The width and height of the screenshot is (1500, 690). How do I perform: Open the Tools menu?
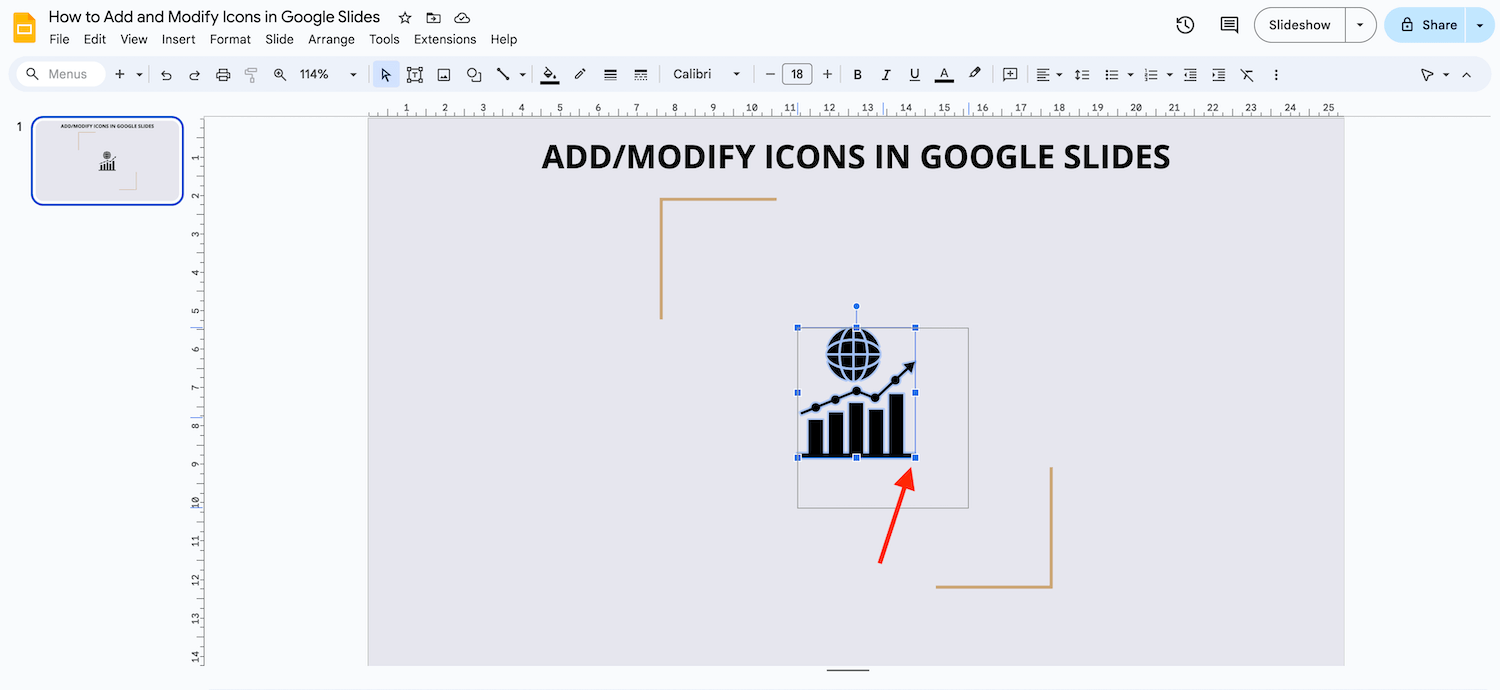[x=384, y=39]
